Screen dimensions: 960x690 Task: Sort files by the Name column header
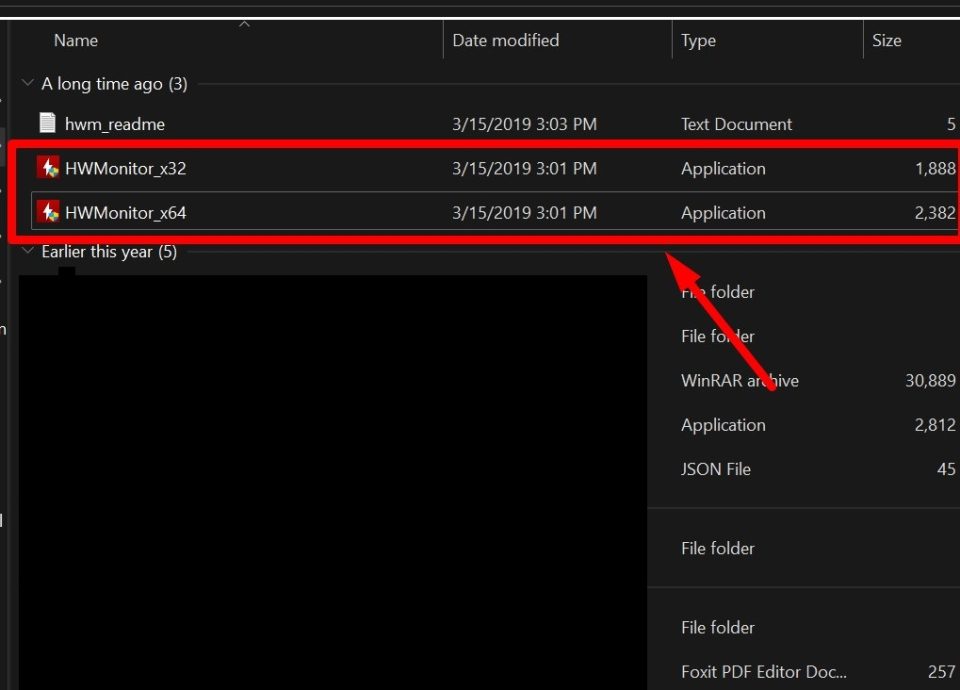click(x=75, y=41)
